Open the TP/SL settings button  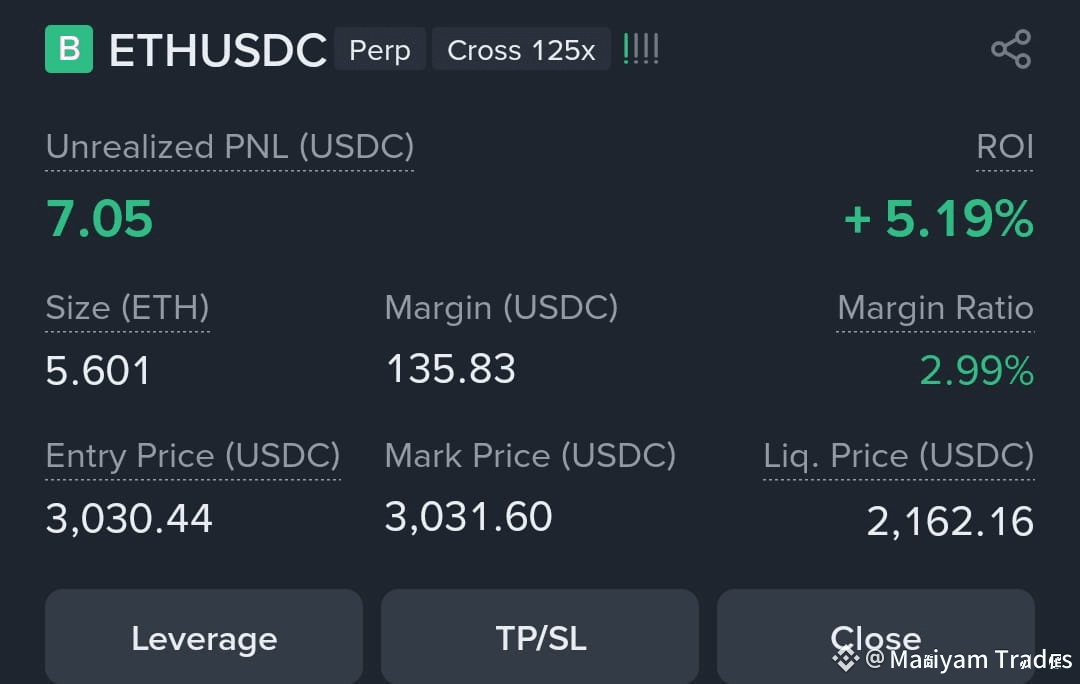click(540, 636)
